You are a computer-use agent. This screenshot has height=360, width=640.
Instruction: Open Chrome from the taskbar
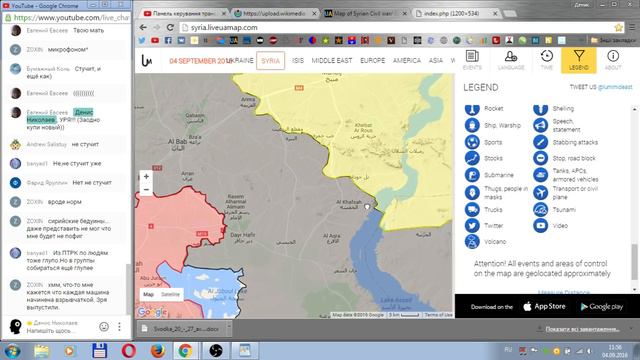click(185, 351)
